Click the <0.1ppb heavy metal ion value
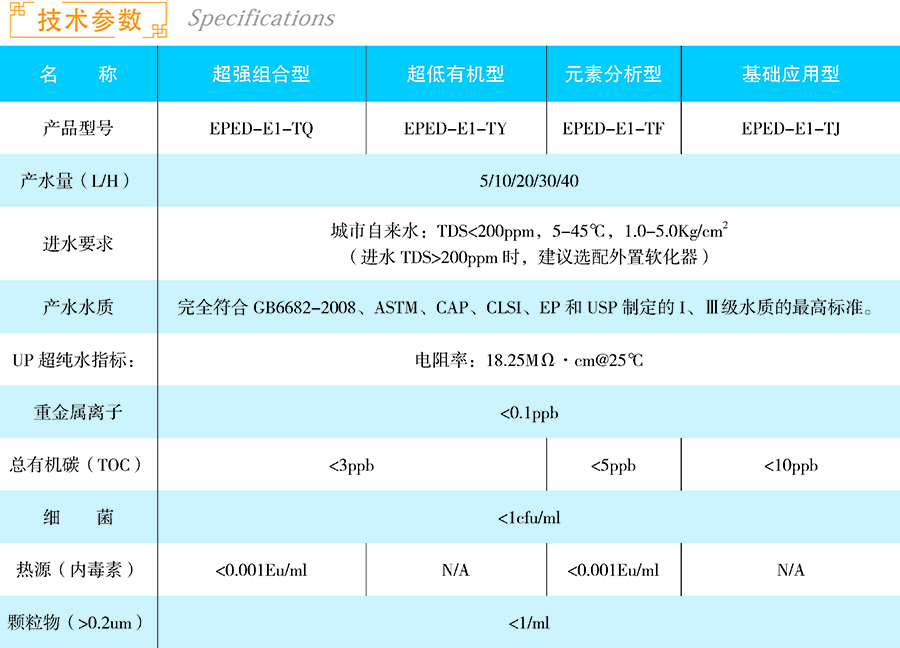 (529, 412)
